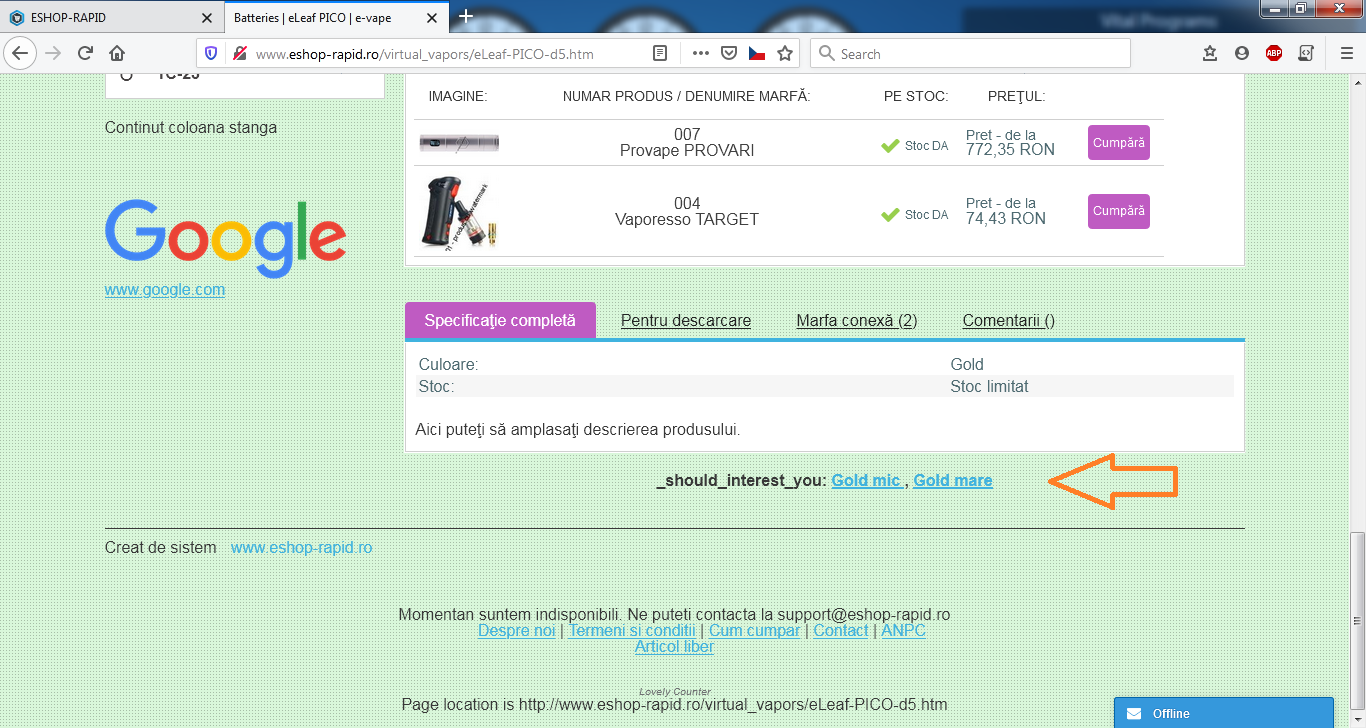Open the Despre noi link
The width and height of the screenshot is (1366, 728).
517,631
